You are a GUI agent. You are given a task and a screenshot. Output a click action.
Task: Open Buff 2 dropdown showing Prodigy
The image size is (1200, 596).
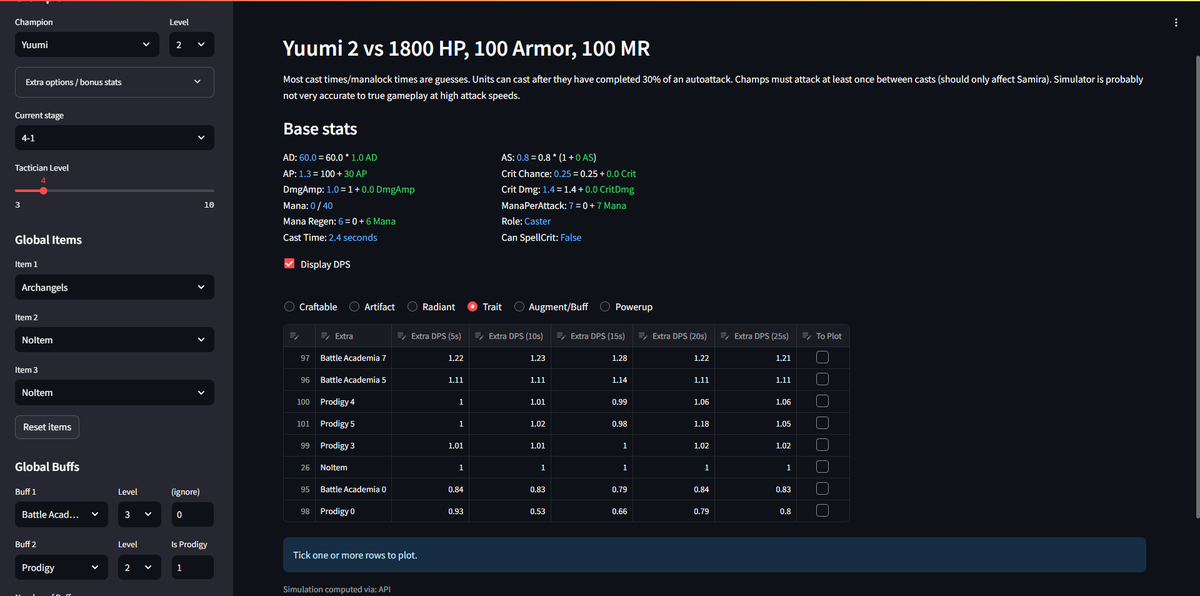tap(61, 568)
